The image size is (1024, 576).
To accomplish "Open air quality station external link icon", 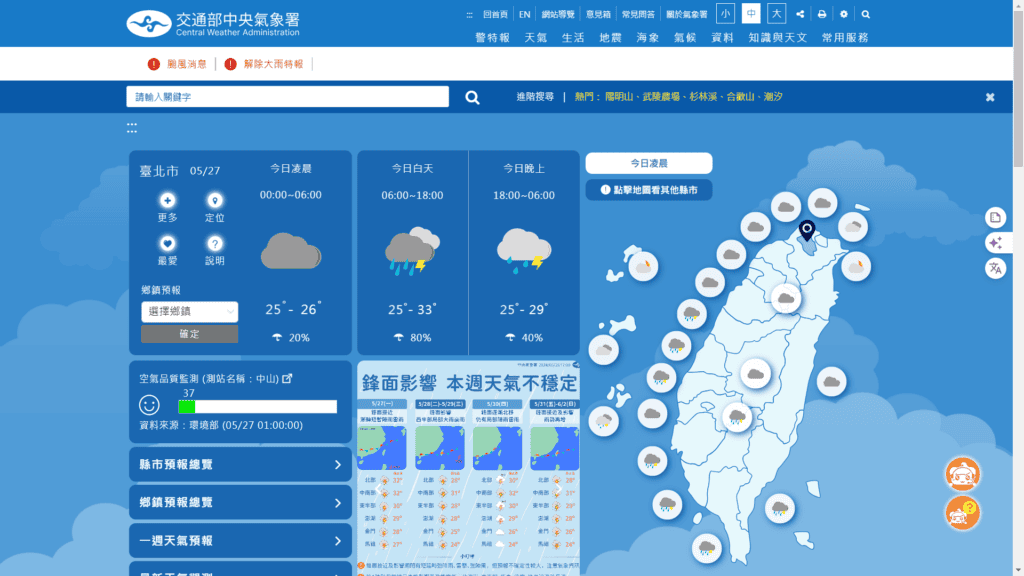I will [x=287, y=378].
